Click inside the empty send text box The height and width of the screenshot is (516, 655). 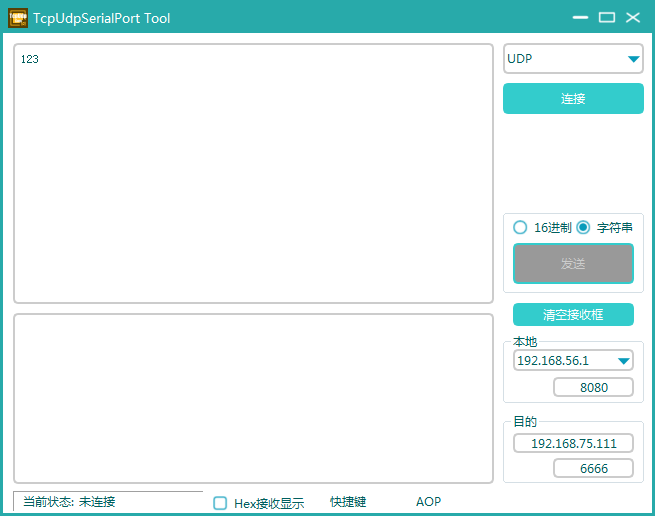click(x=254, y=399)
